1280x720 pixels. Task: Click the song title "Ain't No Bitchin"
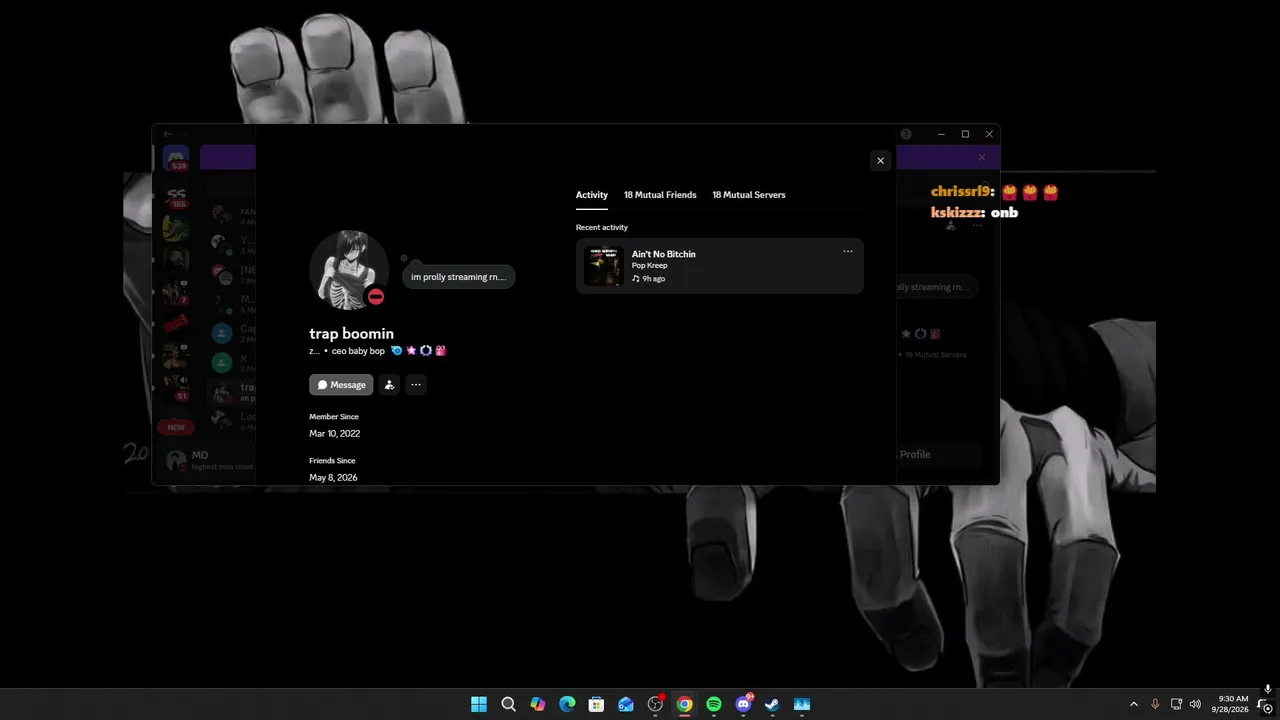[x=664, y=254]
